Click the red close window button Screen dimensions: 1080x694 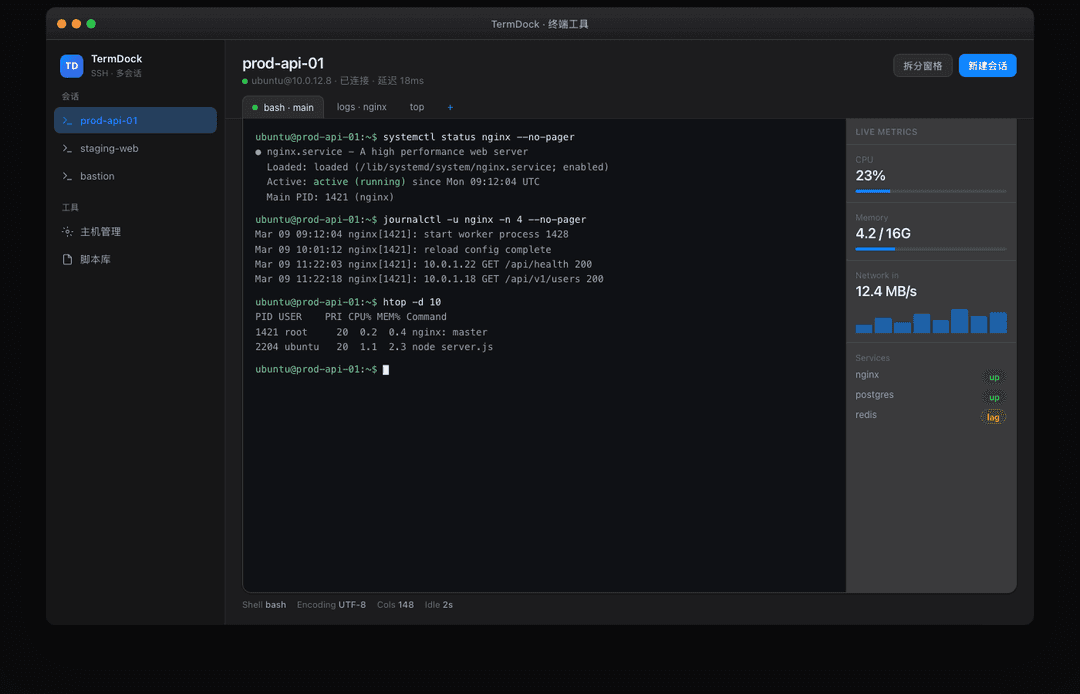click(61, 24)
